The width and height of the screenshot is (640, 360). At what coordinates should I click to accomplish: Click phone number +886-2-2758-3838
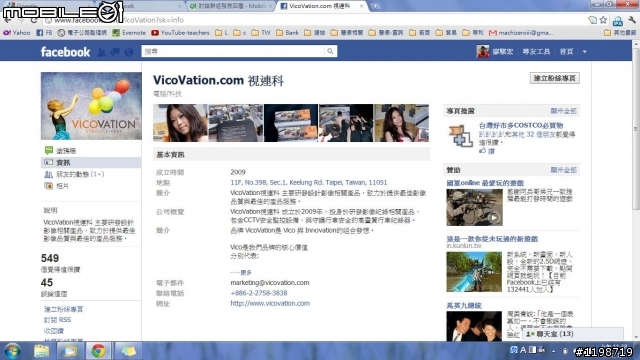259,293
